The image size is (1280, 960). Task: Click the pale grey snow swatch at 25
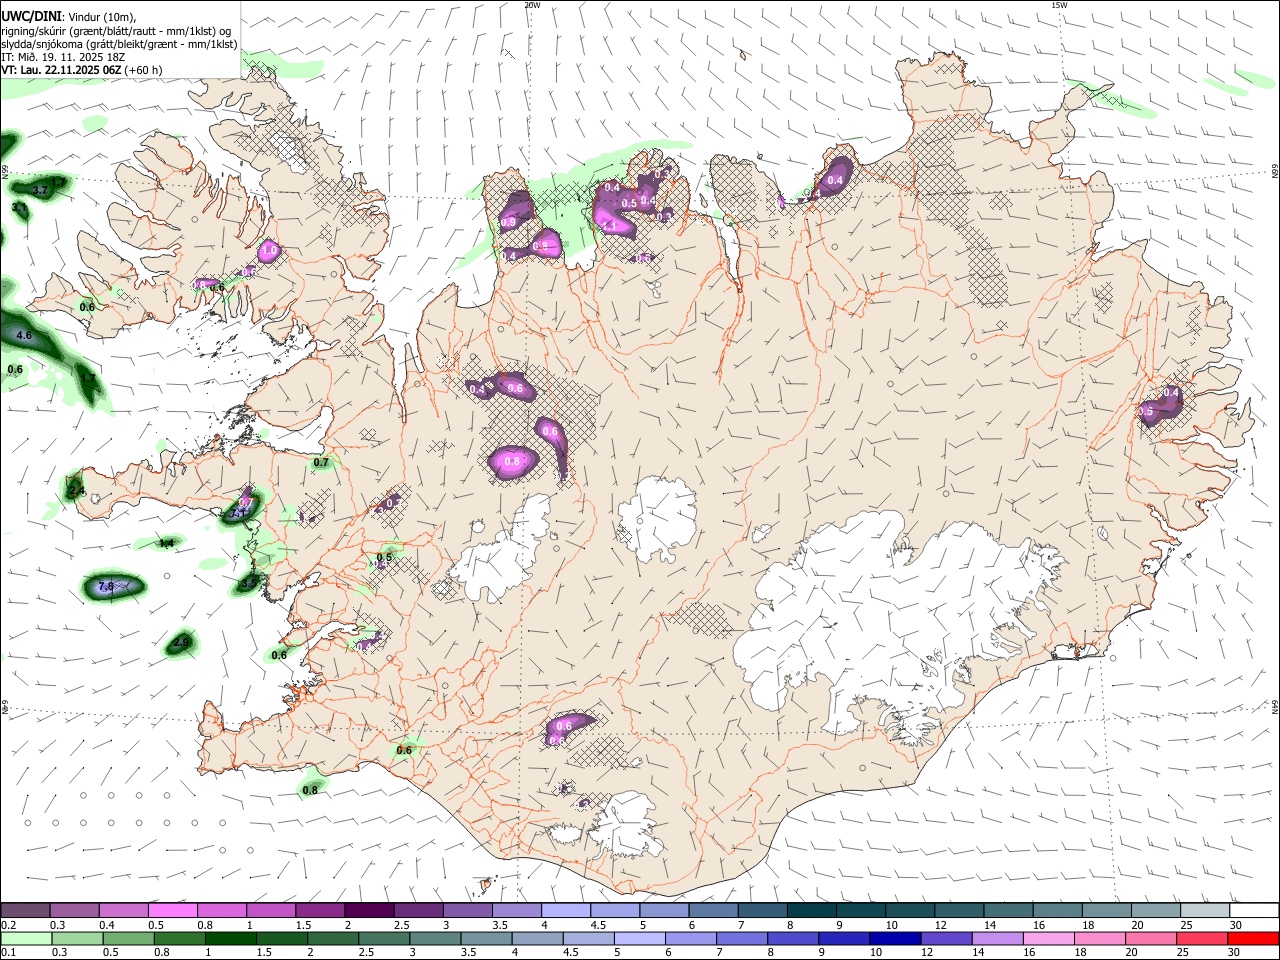1205,910
